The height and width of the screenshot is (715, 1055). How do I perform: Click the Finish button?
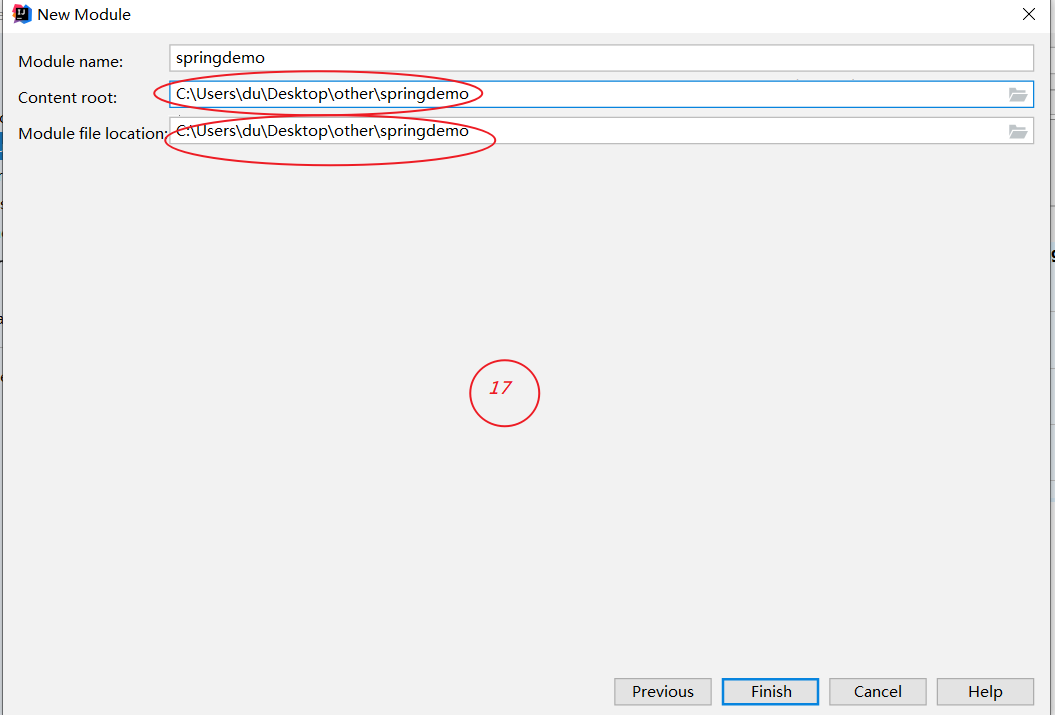click(770, 691)
